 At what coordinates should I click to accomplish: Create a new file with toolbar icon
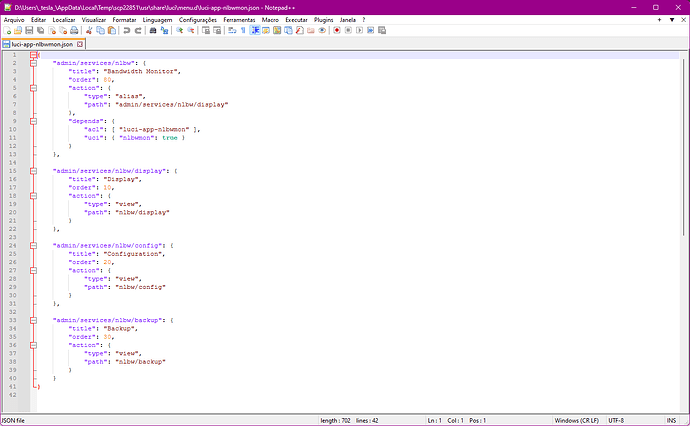coord(7,30)
